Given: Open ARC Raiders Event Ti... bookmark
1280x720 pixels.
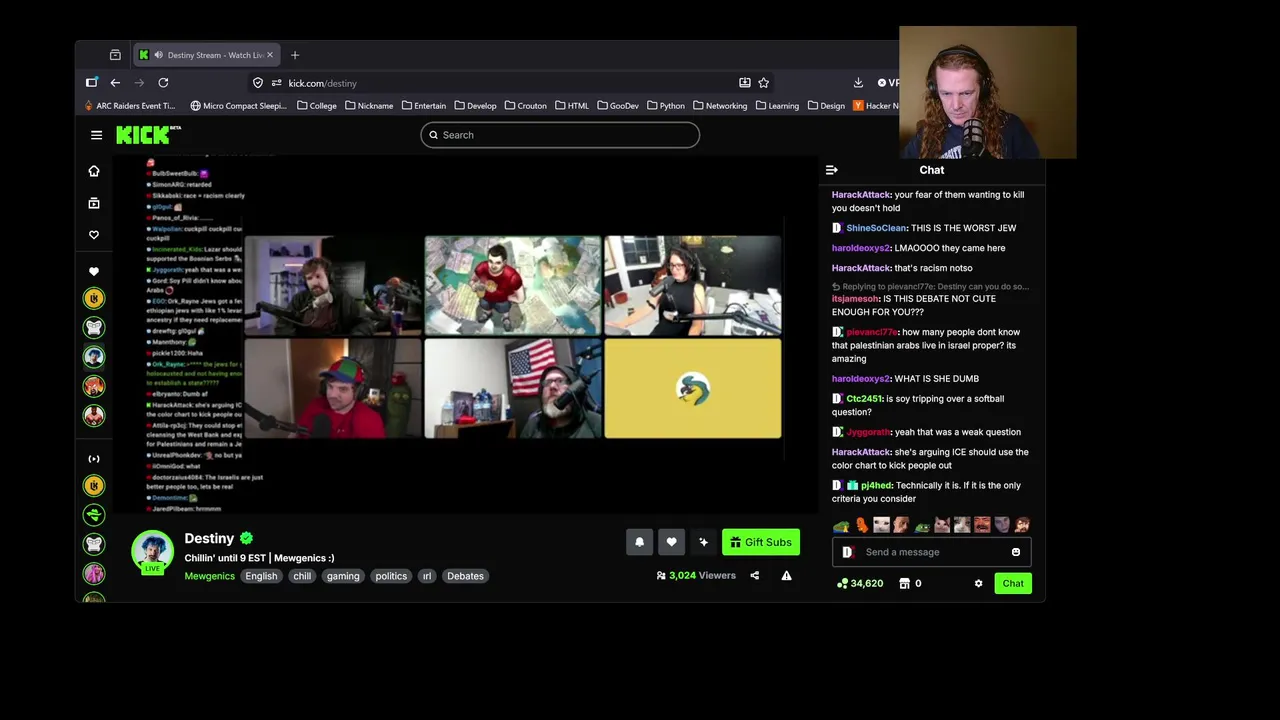Looking at the screenshot, I should pyautogui.click(x=130, y=105).
